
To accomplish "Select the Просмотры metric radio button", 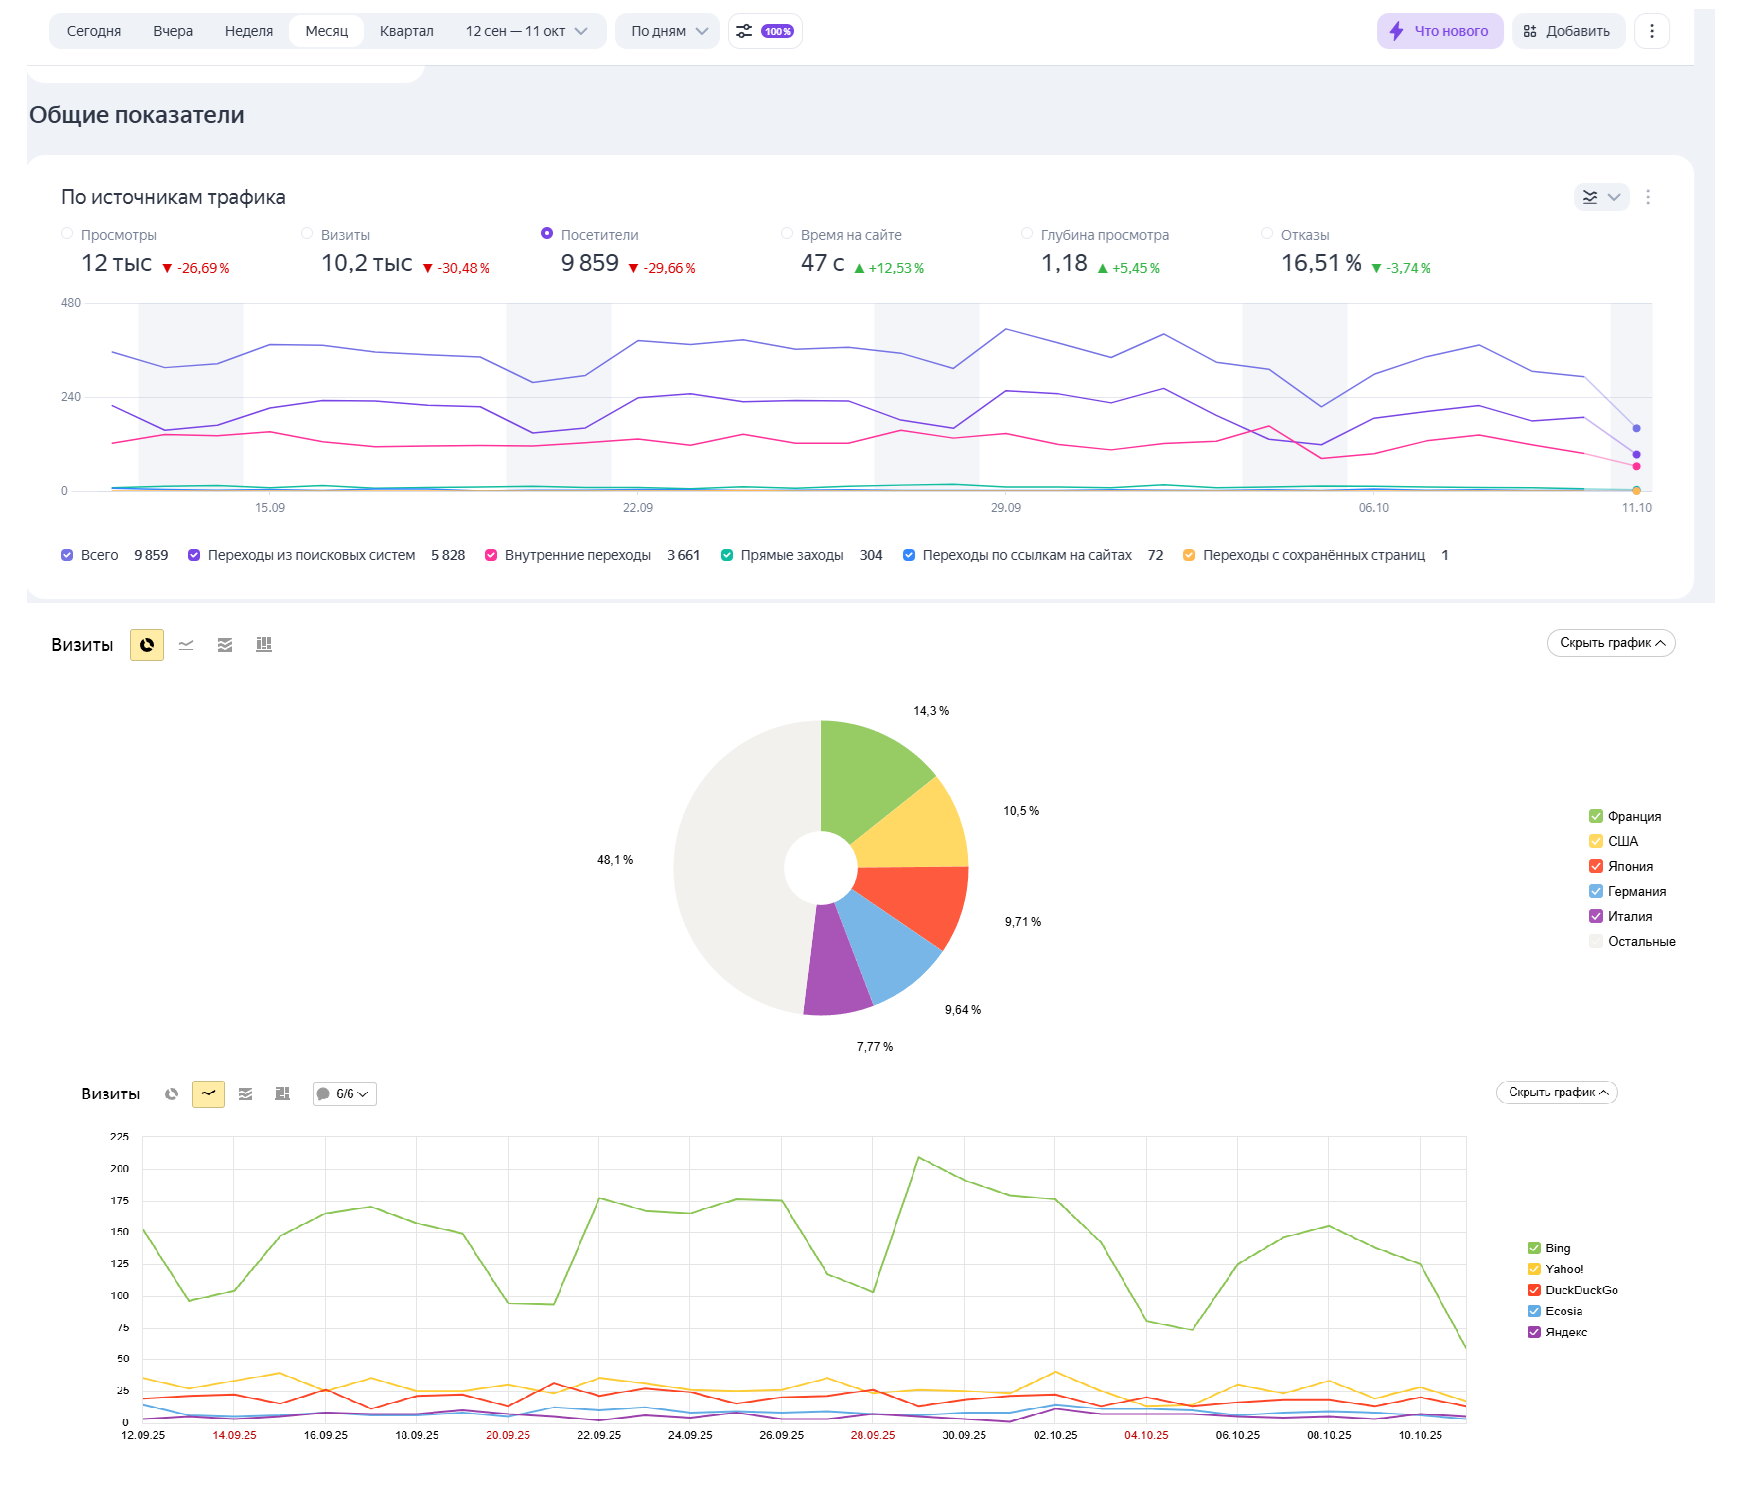I will (x=68, y=234).
